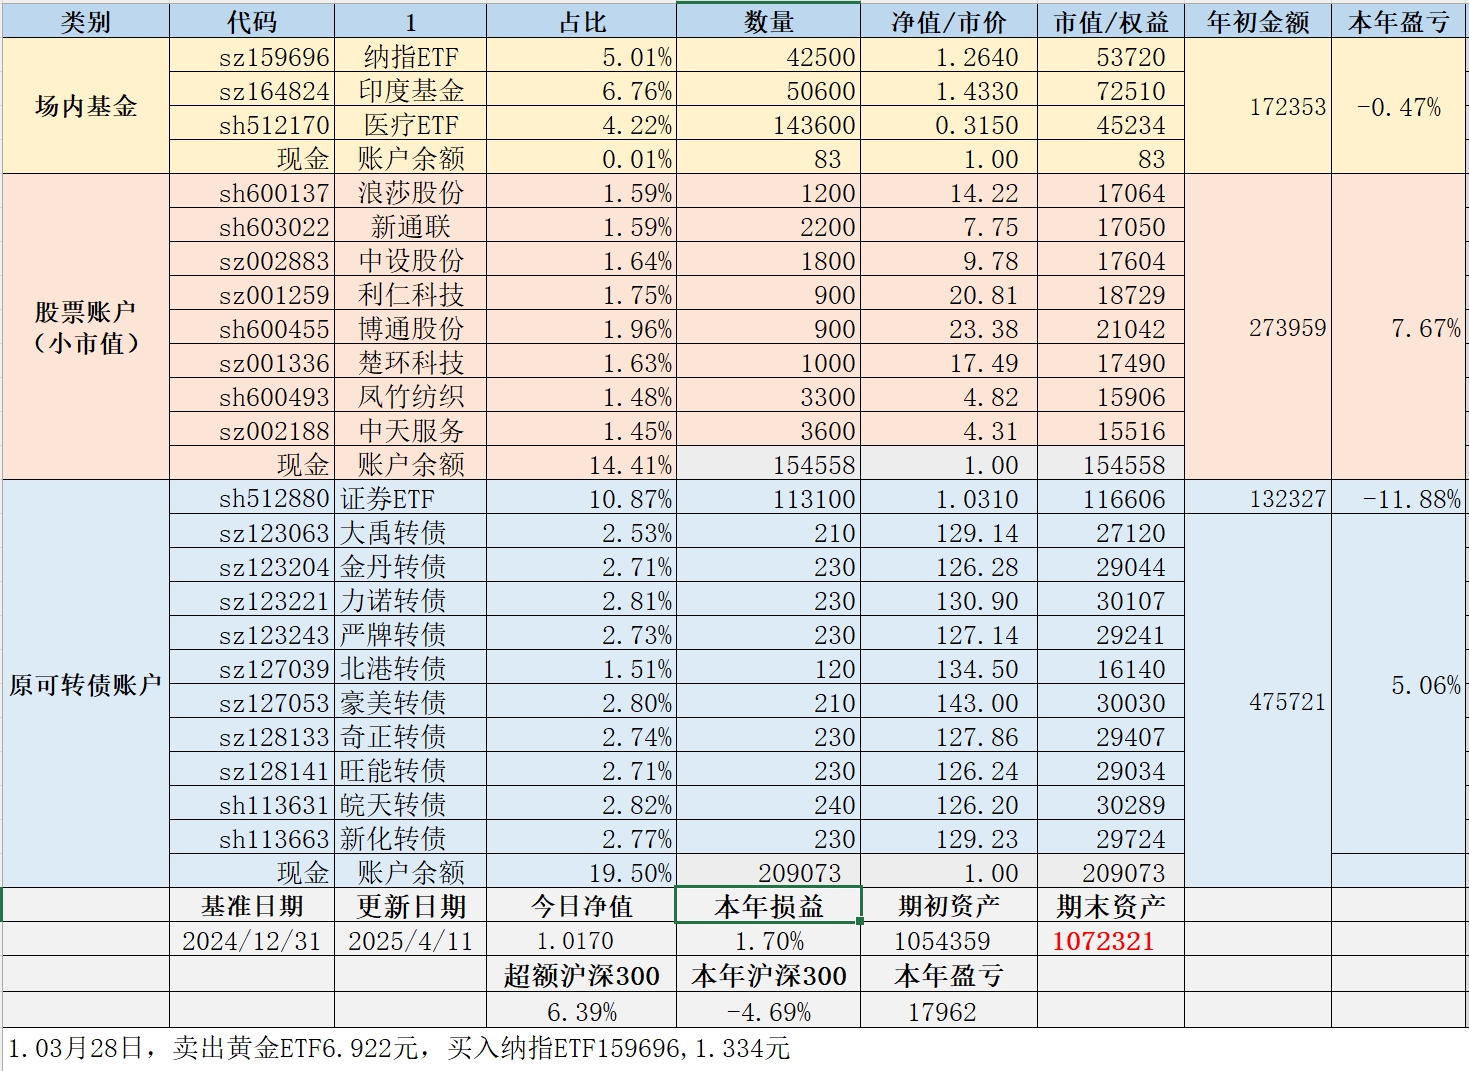Image resolution: width=1469 pixels, height=1071 pixels.
Task: Click the 5.06% yearly profit cell
Action: [1400, 684]
